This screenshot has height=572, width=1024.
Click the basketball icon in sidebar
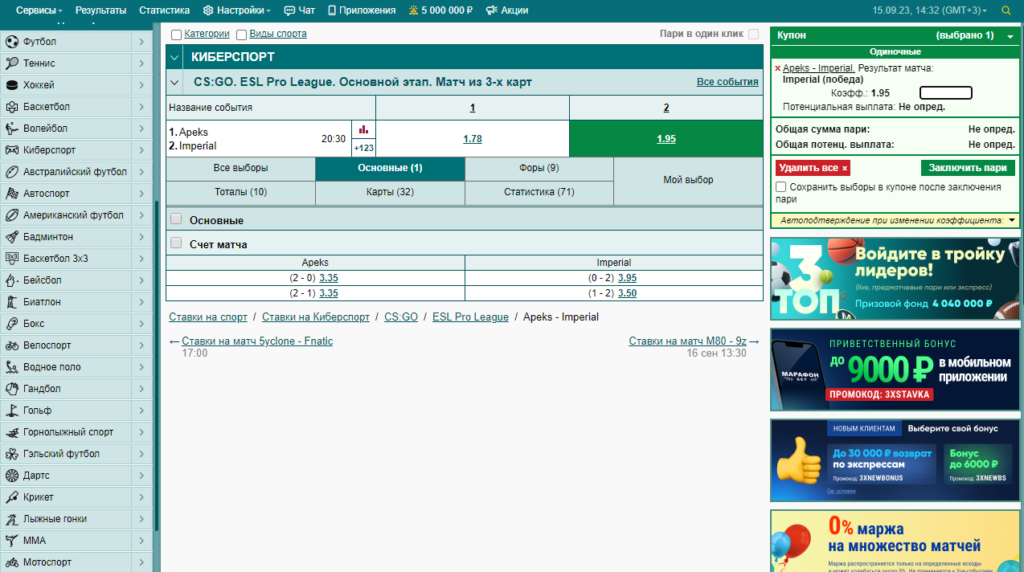[12, 106]
